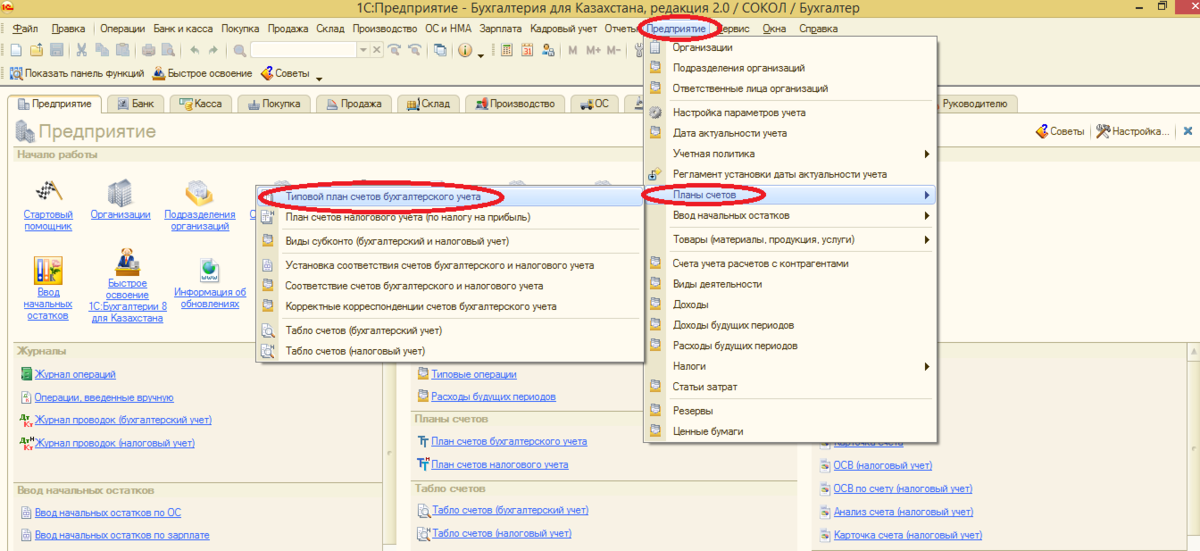Click the Save diskette toolbar icon
This screenshot has width=1200, height=551.
click(x=57, y=50)
